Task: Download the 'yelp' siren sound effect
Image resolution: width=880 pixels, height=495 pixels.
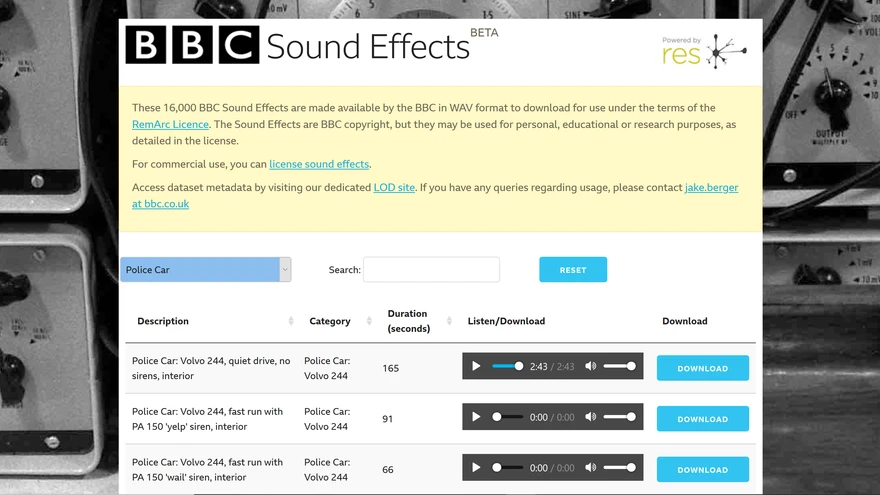Action: coord(702,419)
